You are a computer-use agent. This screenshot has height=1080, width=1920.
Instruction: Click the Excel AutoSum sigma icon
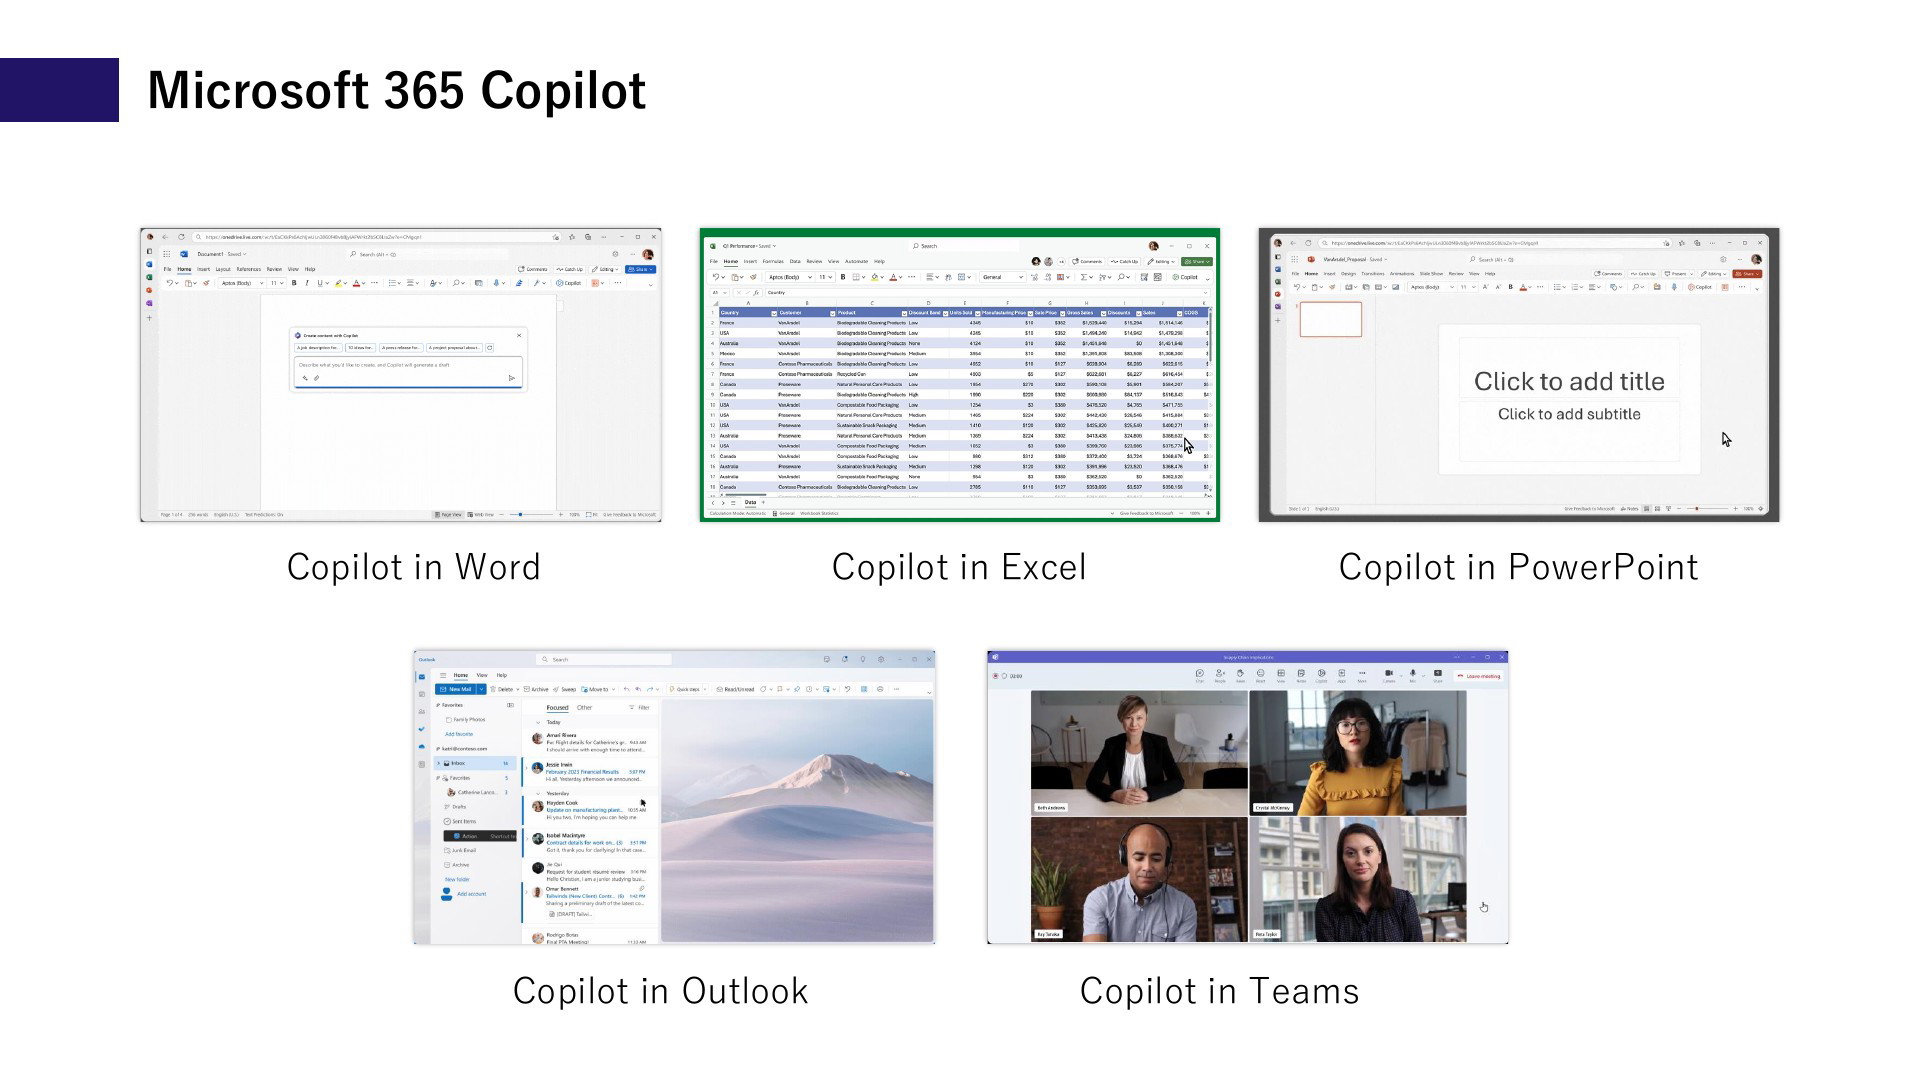coord(1083,277)
